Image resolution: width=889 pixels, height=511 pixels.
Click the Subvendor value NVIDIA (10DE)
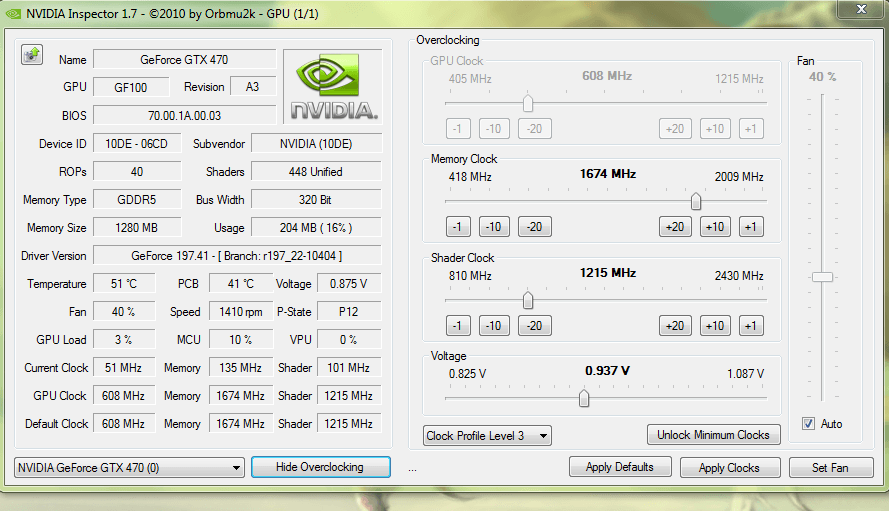click(x=316, y=143)
